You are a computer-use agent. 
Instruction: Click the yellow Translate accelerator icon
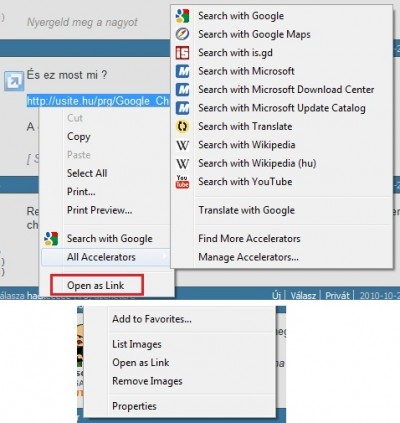[x=182, y=126]
